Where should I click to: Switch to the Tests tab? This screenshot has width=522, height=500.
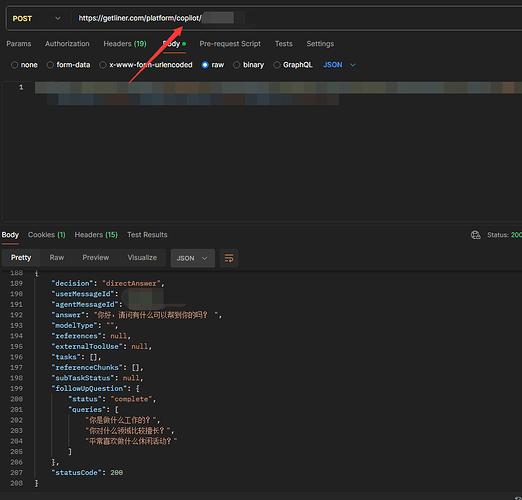(284, 44)
